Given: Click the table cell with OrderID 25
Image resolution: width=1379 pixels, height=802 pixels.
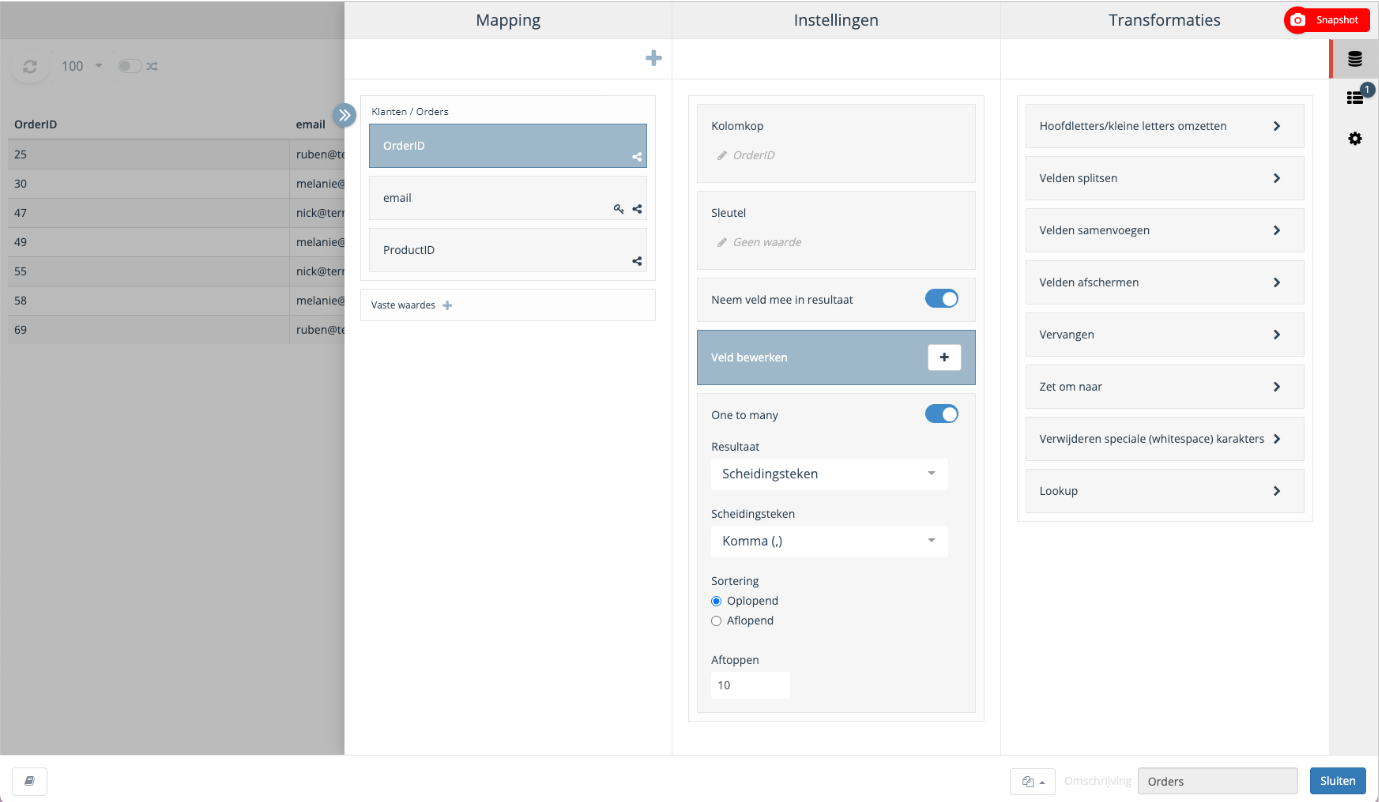Looking at the screenshot, I should tap(149, 155).
